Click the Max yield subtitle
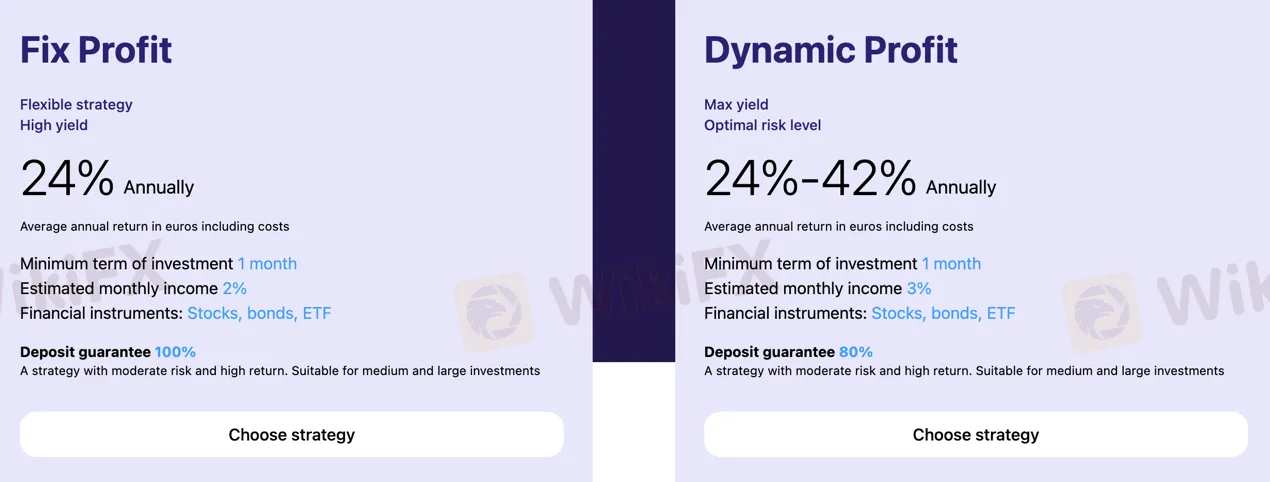The image size is (1270, 482). click(736, 104)
